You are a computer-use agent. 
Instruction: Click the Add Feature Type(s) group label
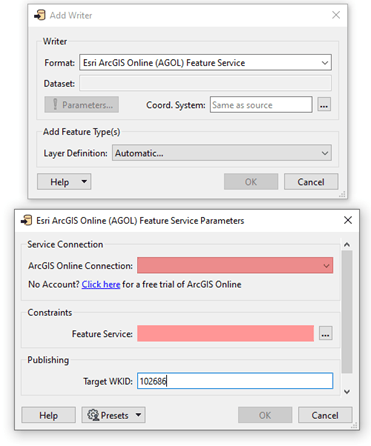click(x=81, y=132)
